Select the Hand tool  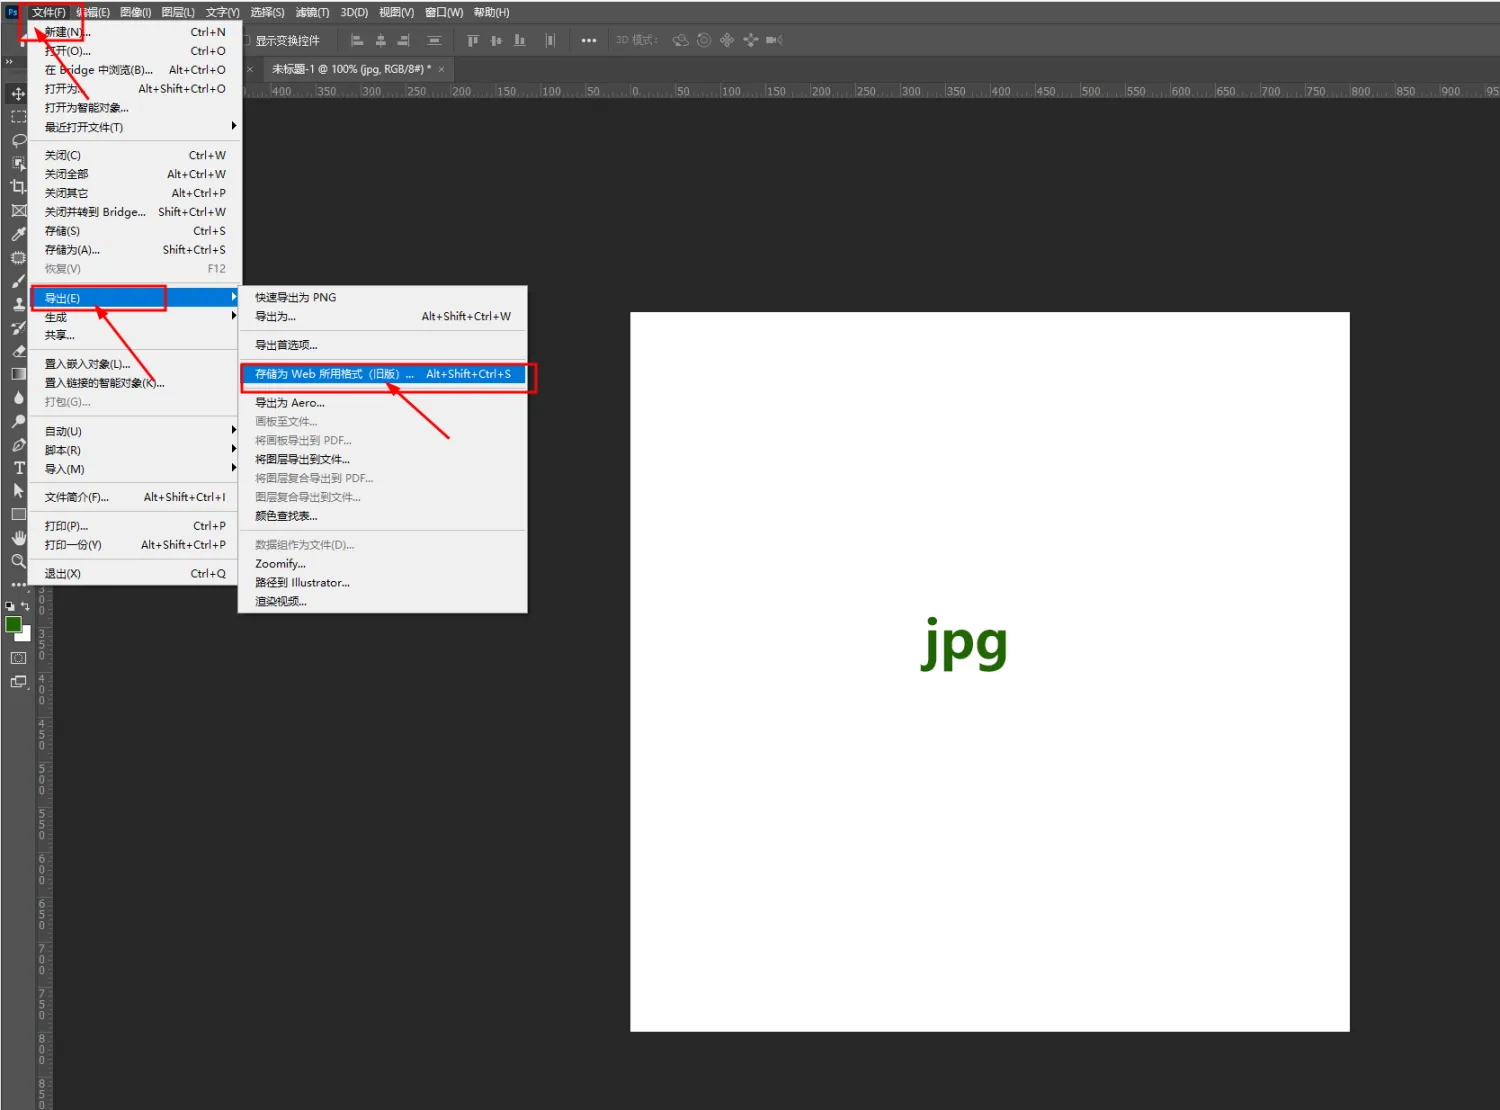[18, 538]
